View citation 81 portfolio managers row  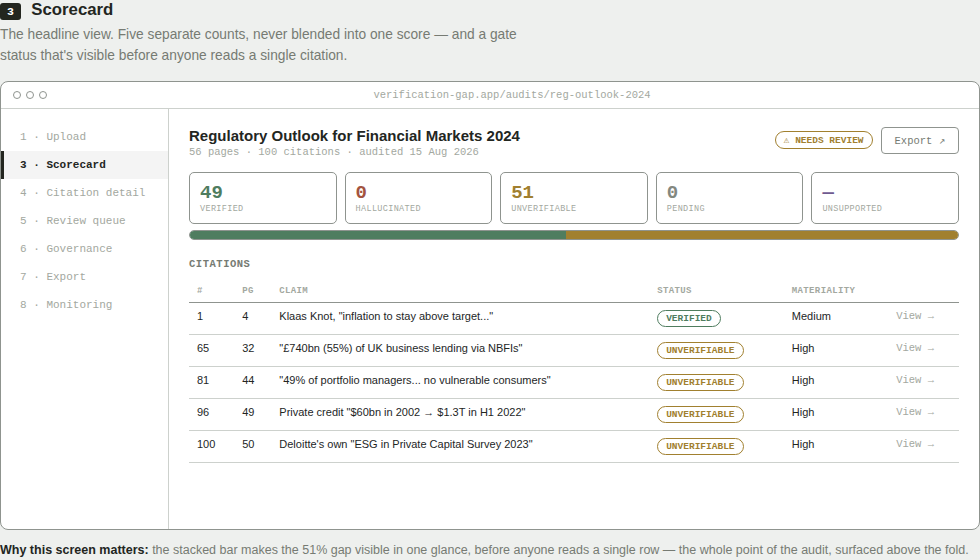pos(914,380)
